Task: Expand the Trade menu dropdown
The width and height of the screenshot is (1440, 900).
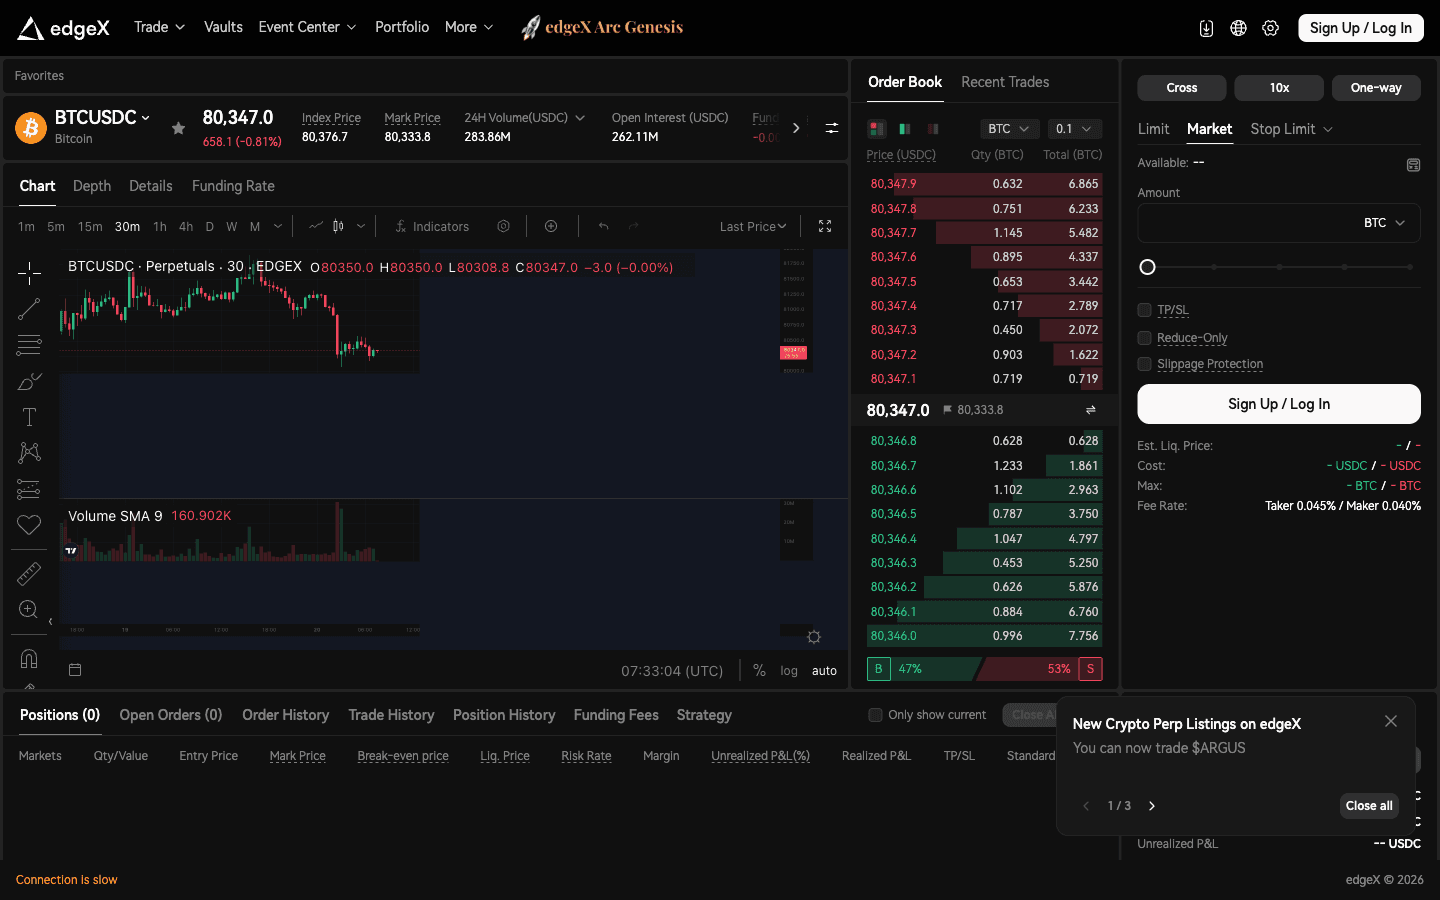Action: click(160, 27)
